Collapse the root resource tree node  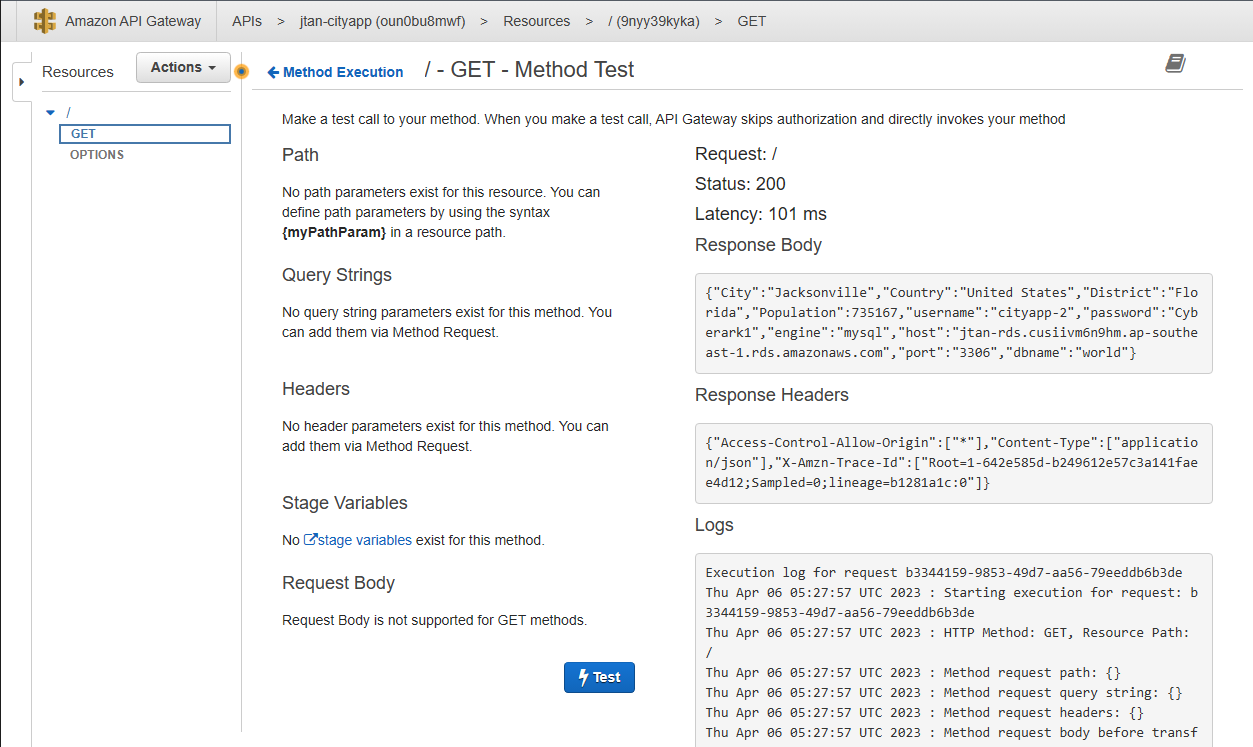click(x=50, y=112)
